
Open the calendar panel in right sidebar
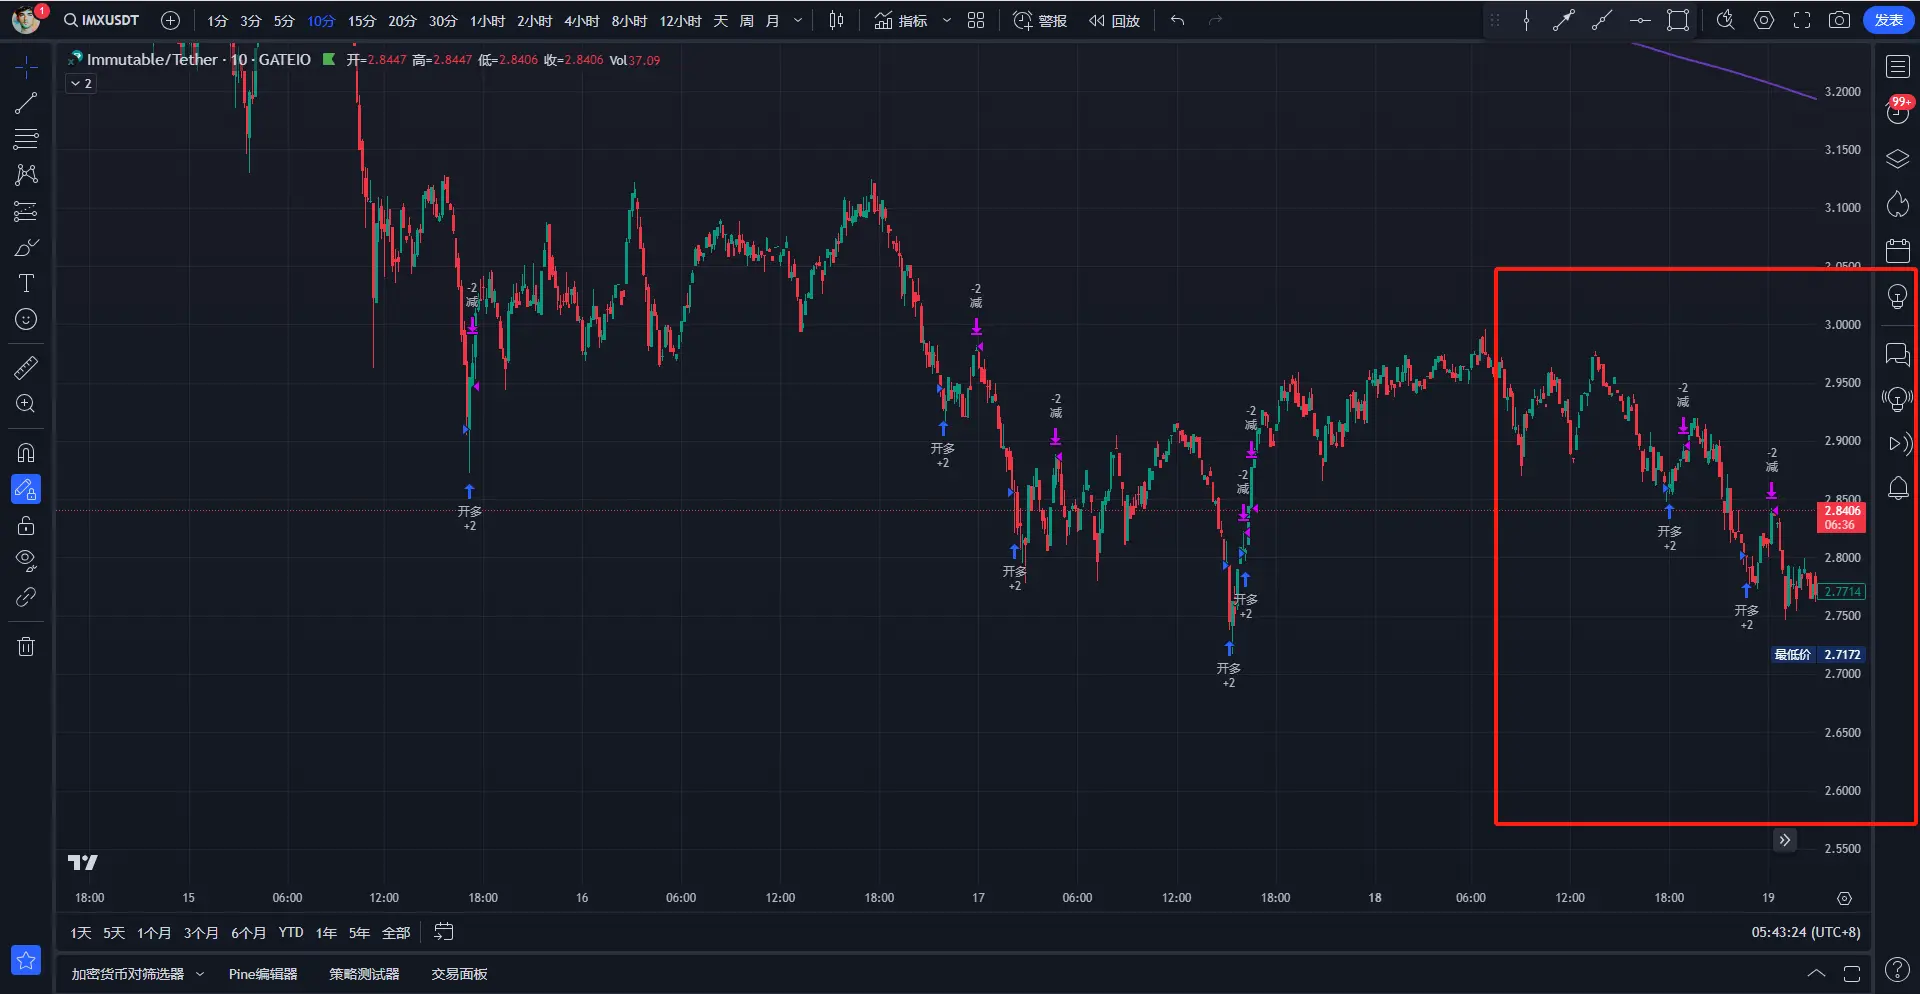[x=1897, y=250]
